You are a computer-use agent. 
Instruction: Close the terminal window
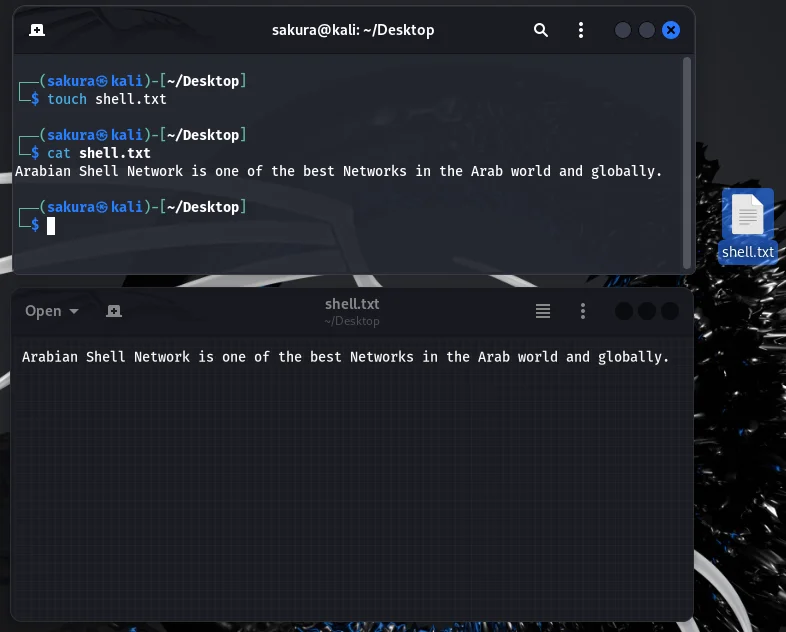click(x=671, y=30)
